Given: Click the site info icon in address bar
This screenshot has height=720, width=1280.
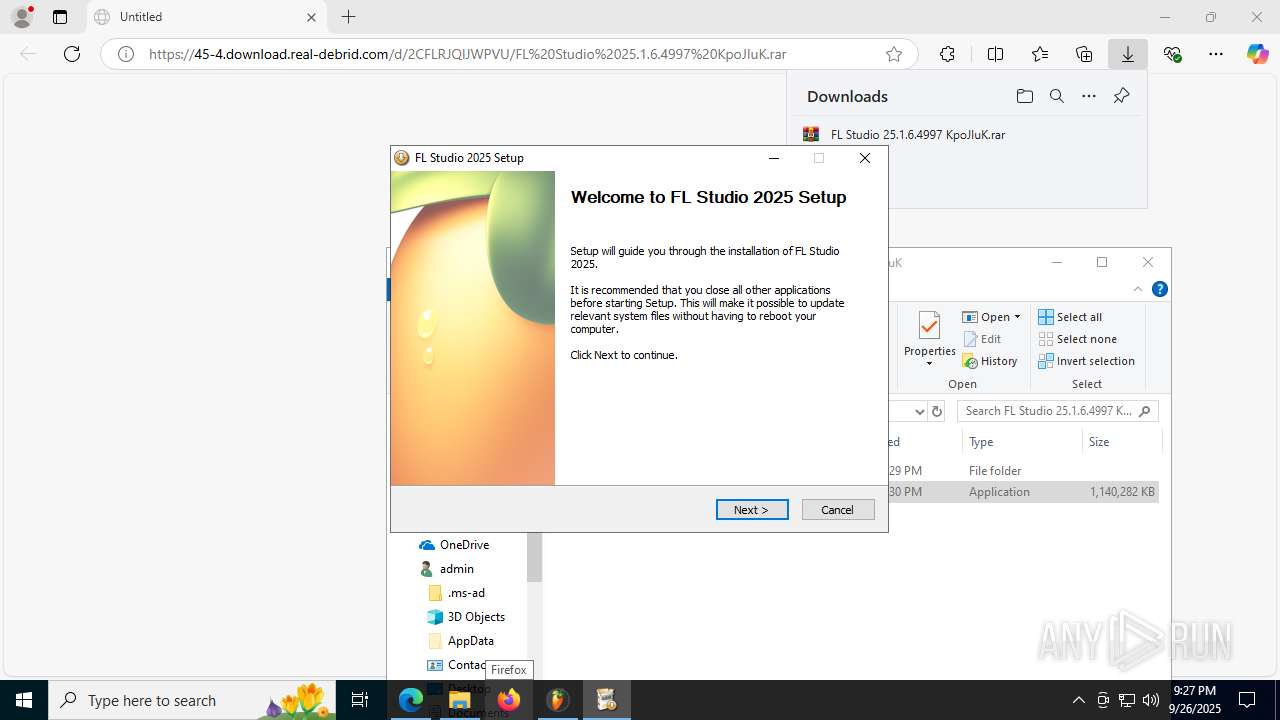Looking at the screenshot, I should coord(126,54).
